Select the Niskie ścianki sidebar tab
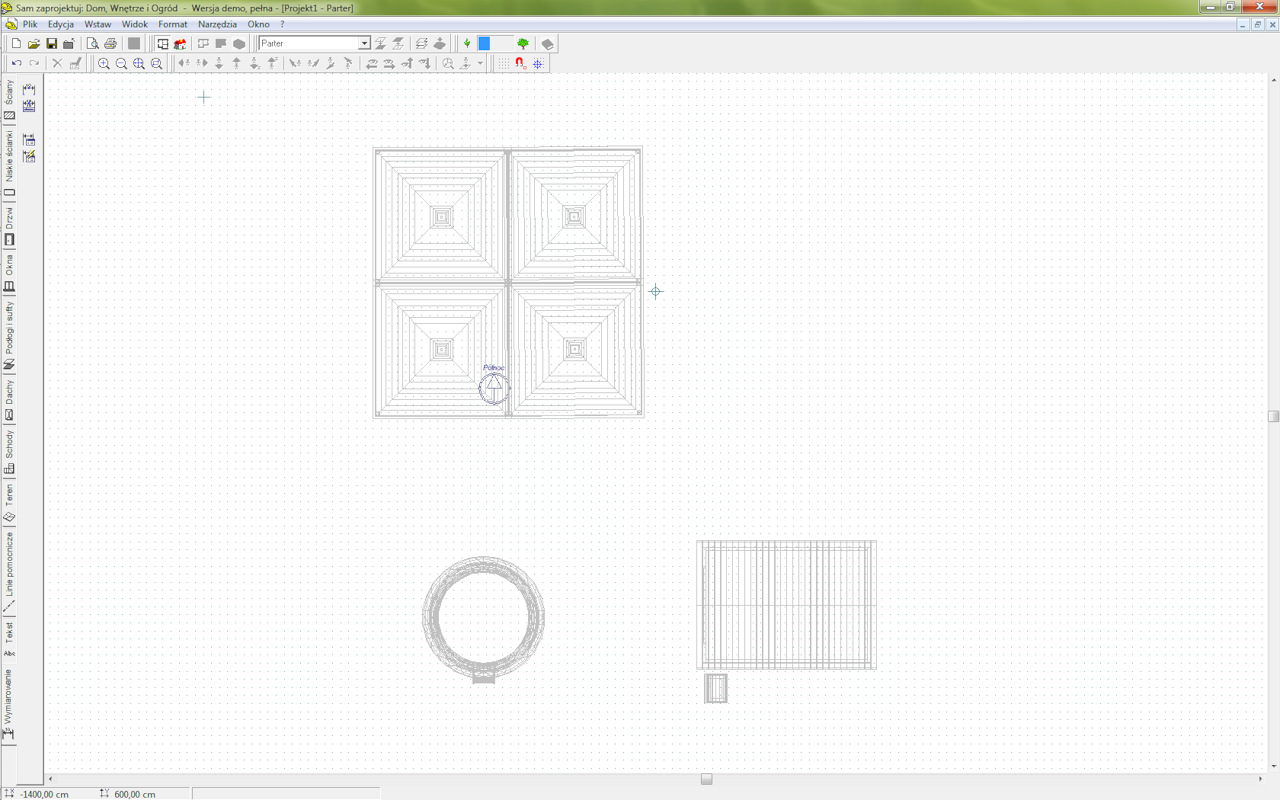Image resolution: width=1280 pixels, height=800 pixels. 9,163
